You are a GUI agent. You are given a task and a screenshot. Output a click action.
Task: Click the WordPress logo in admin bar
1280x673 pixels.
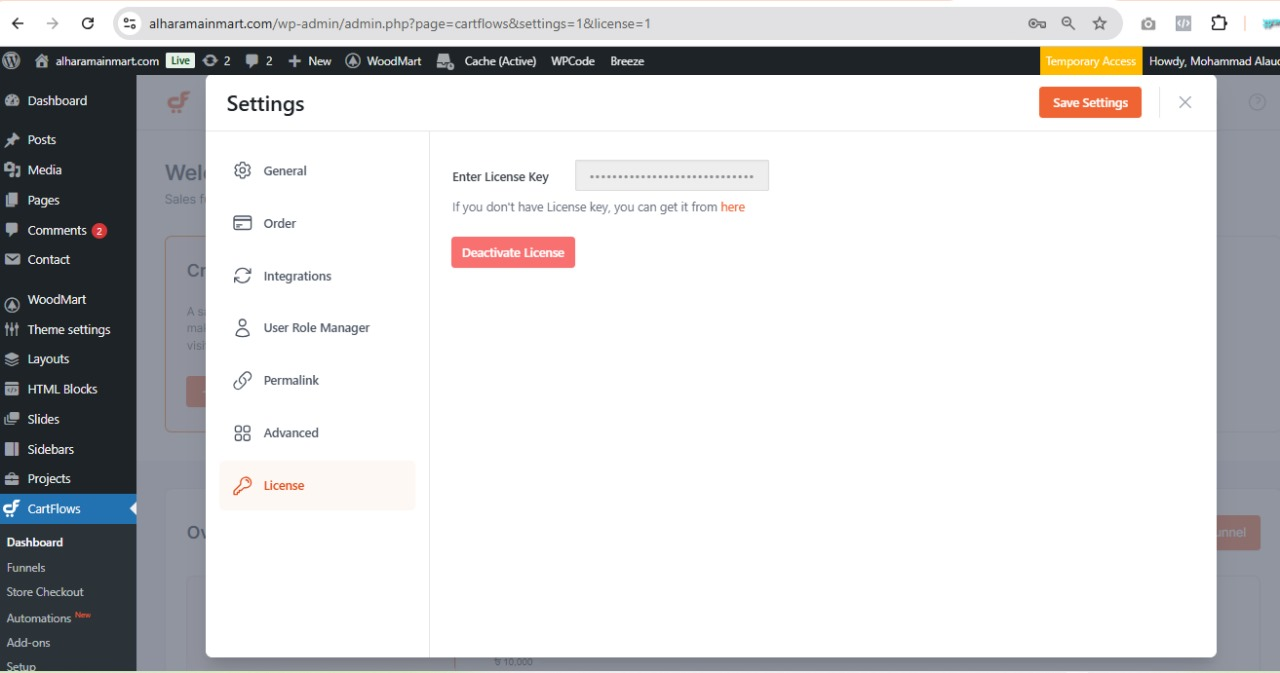tap(12, 61)
